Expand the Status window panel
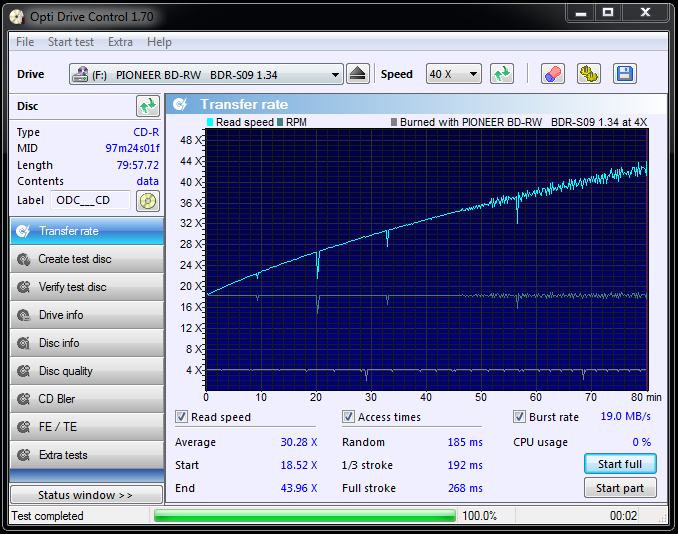 click(86, 495)
